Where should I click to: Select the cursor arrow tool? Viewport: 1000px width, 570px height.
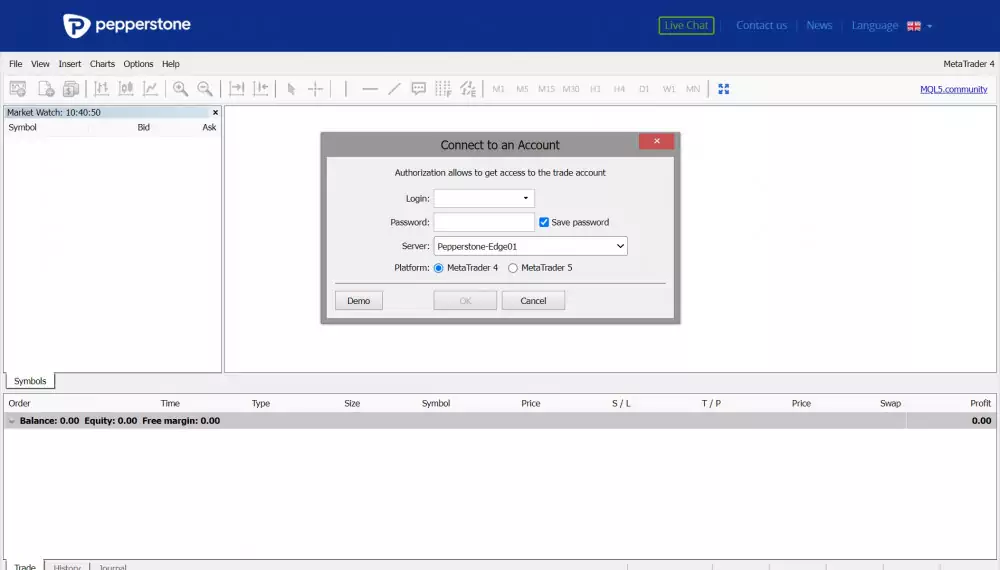coord(291,89)
